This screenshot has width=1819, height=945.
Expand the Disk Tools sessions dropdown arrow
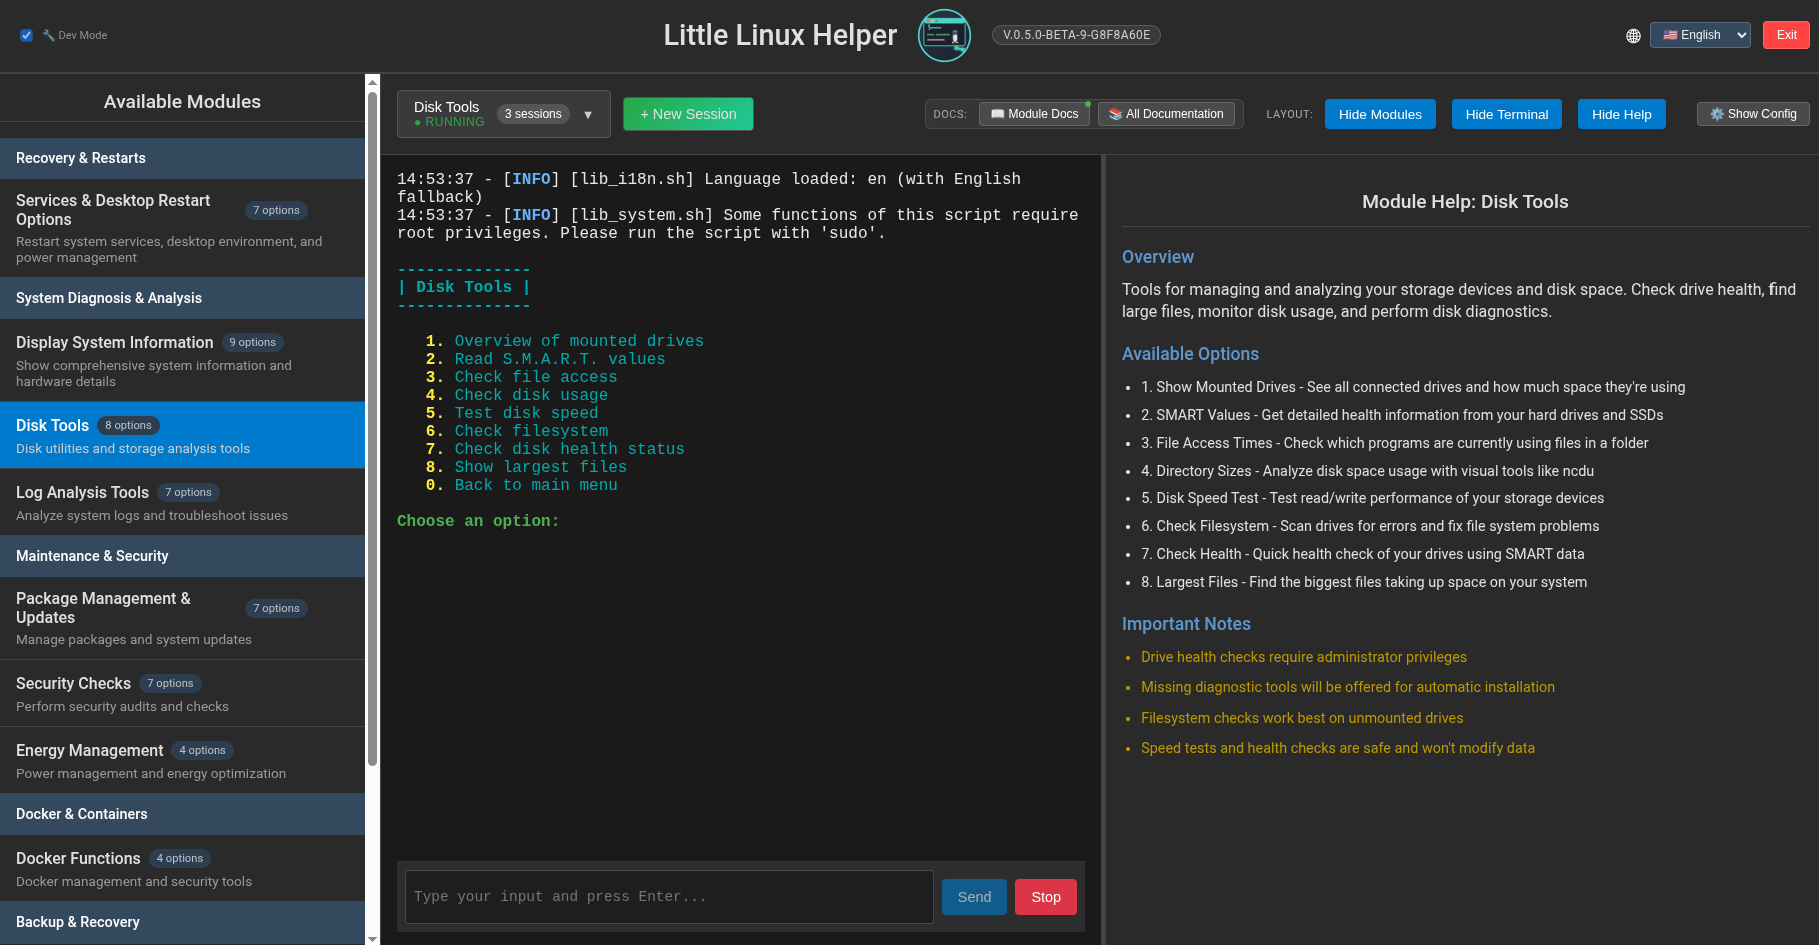pos(588,115)
